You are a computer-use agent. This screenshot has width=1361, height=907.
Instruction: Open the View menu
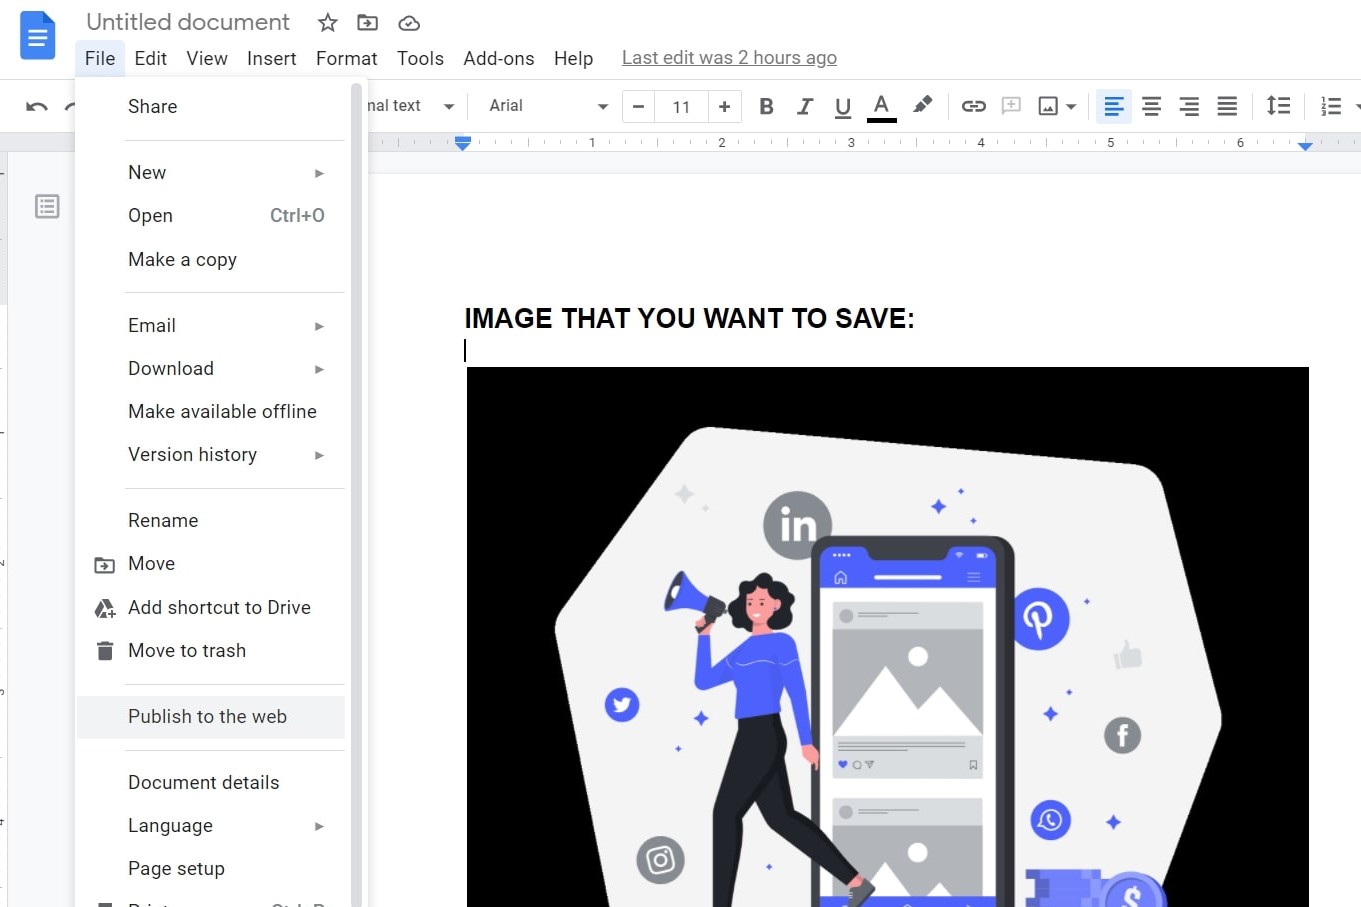click(x=207, y=58)
